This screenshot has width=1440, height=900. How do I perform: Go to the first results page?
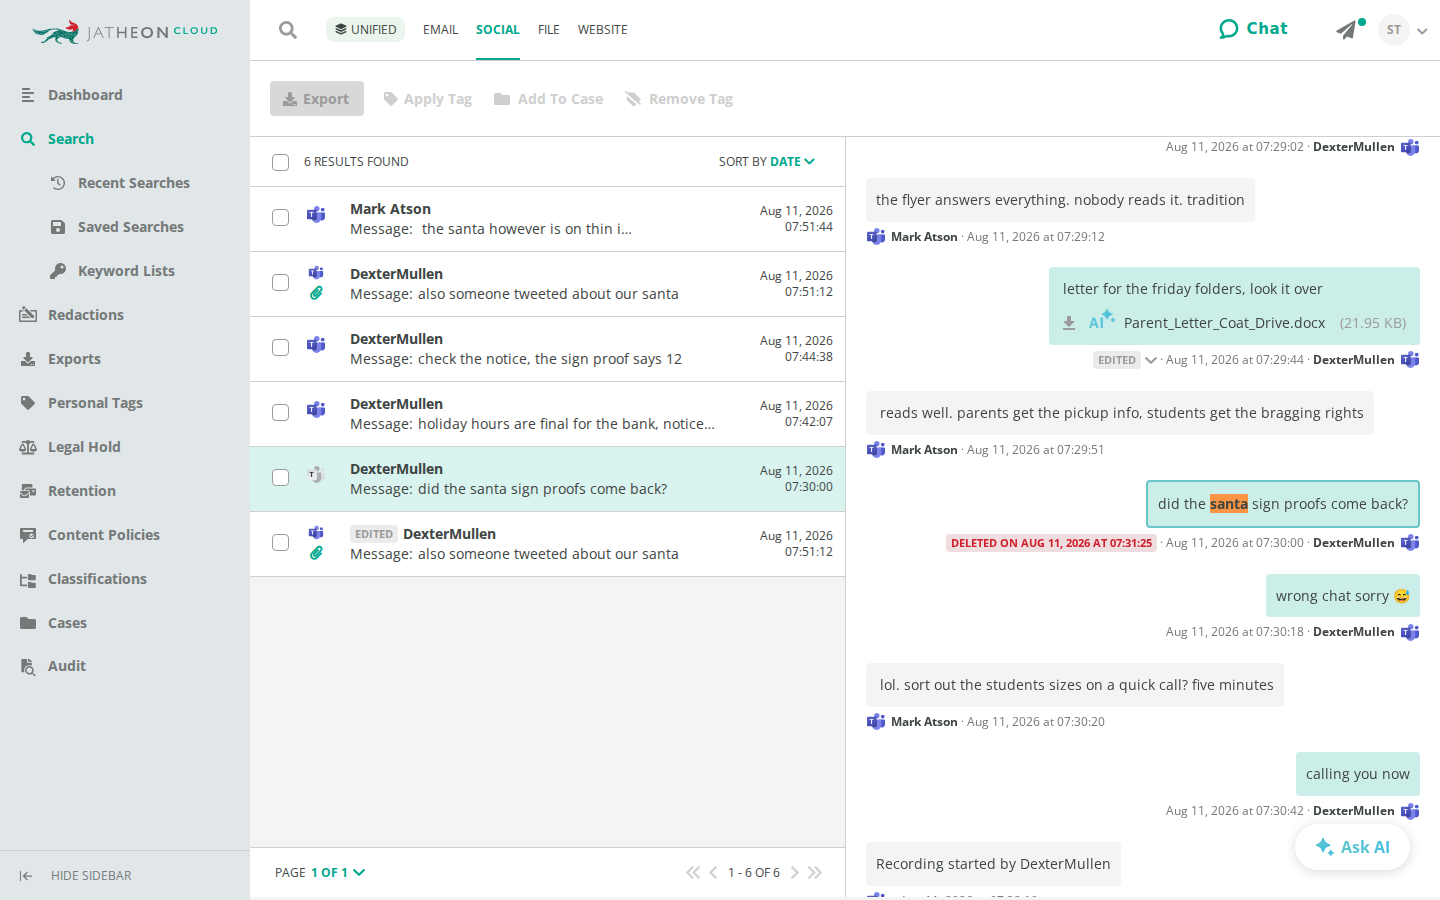pyautogui.click(x=693, y=873)
